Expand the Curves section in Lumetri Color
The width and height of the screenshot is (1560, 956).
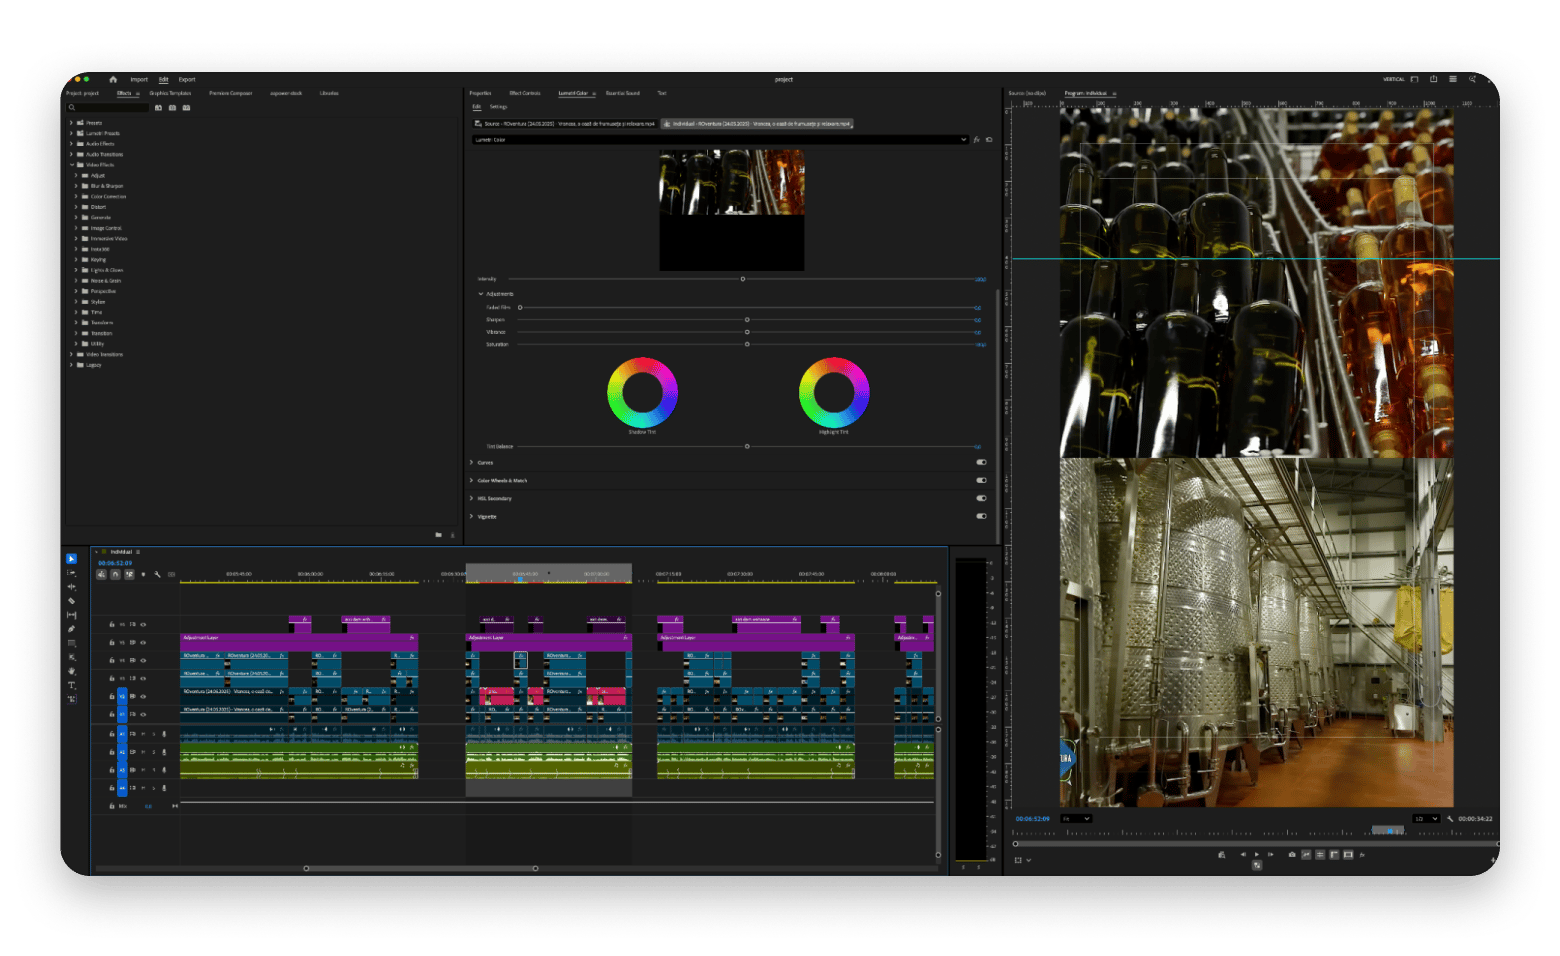(x=486, y=462)
